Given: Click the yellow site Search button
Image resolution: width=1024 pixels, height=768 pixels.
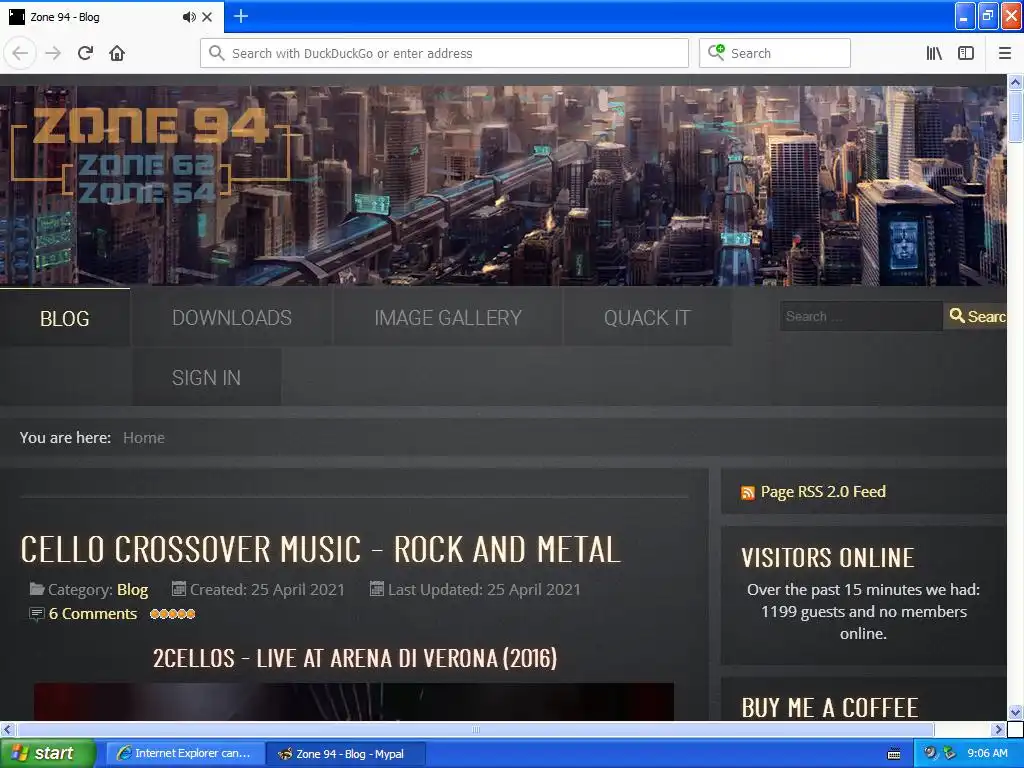Looking at the screenshot, I should pyautogui.click(x=976, y=316).
